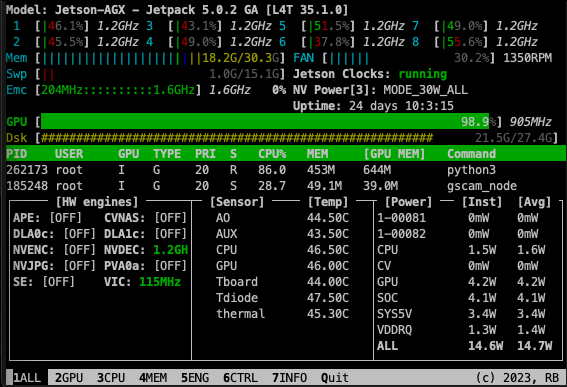Click APE engine [OFF] status
Screen dimensions: 567x387
click(65, 218)
